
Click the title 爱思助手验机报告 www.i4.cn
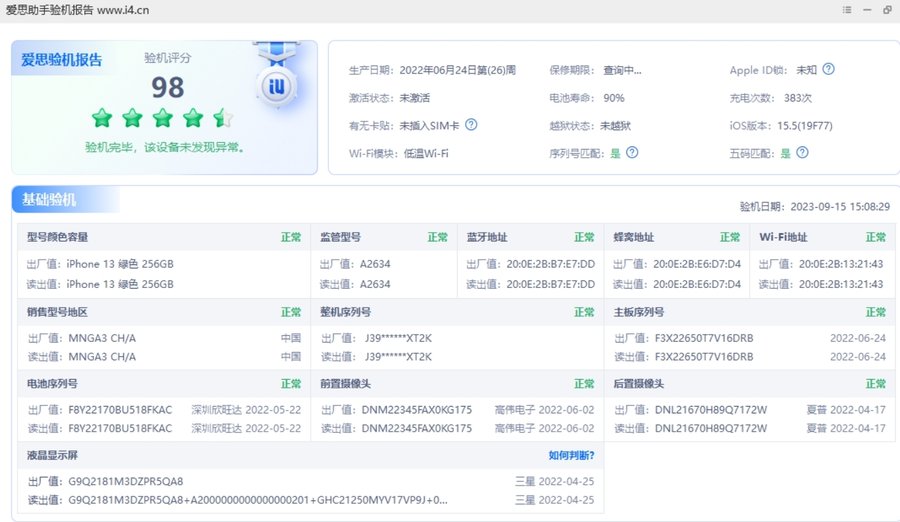[77, 10]
